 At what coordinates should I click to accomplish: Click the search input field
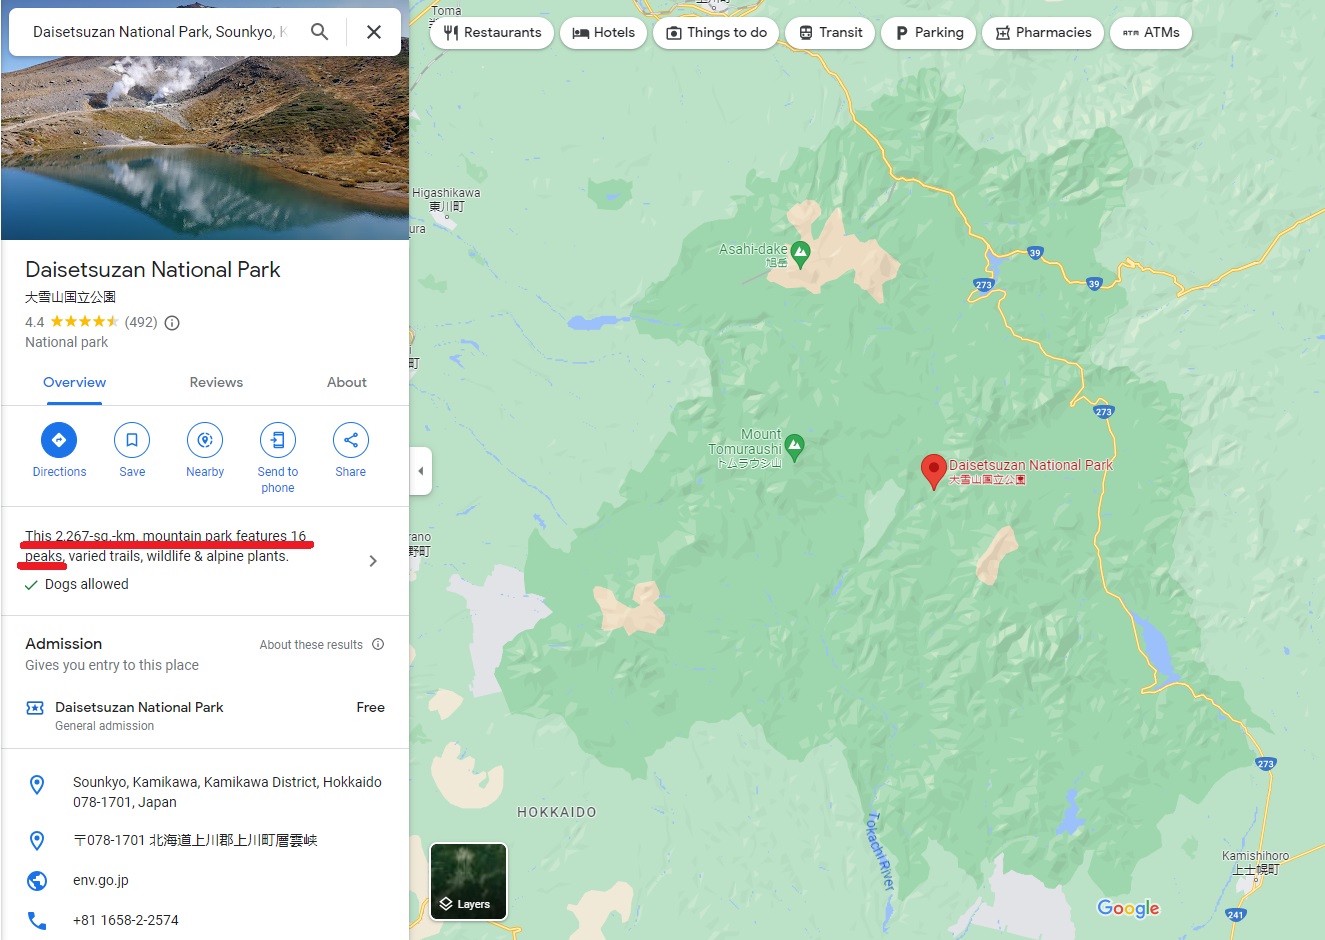pos(160,32)
